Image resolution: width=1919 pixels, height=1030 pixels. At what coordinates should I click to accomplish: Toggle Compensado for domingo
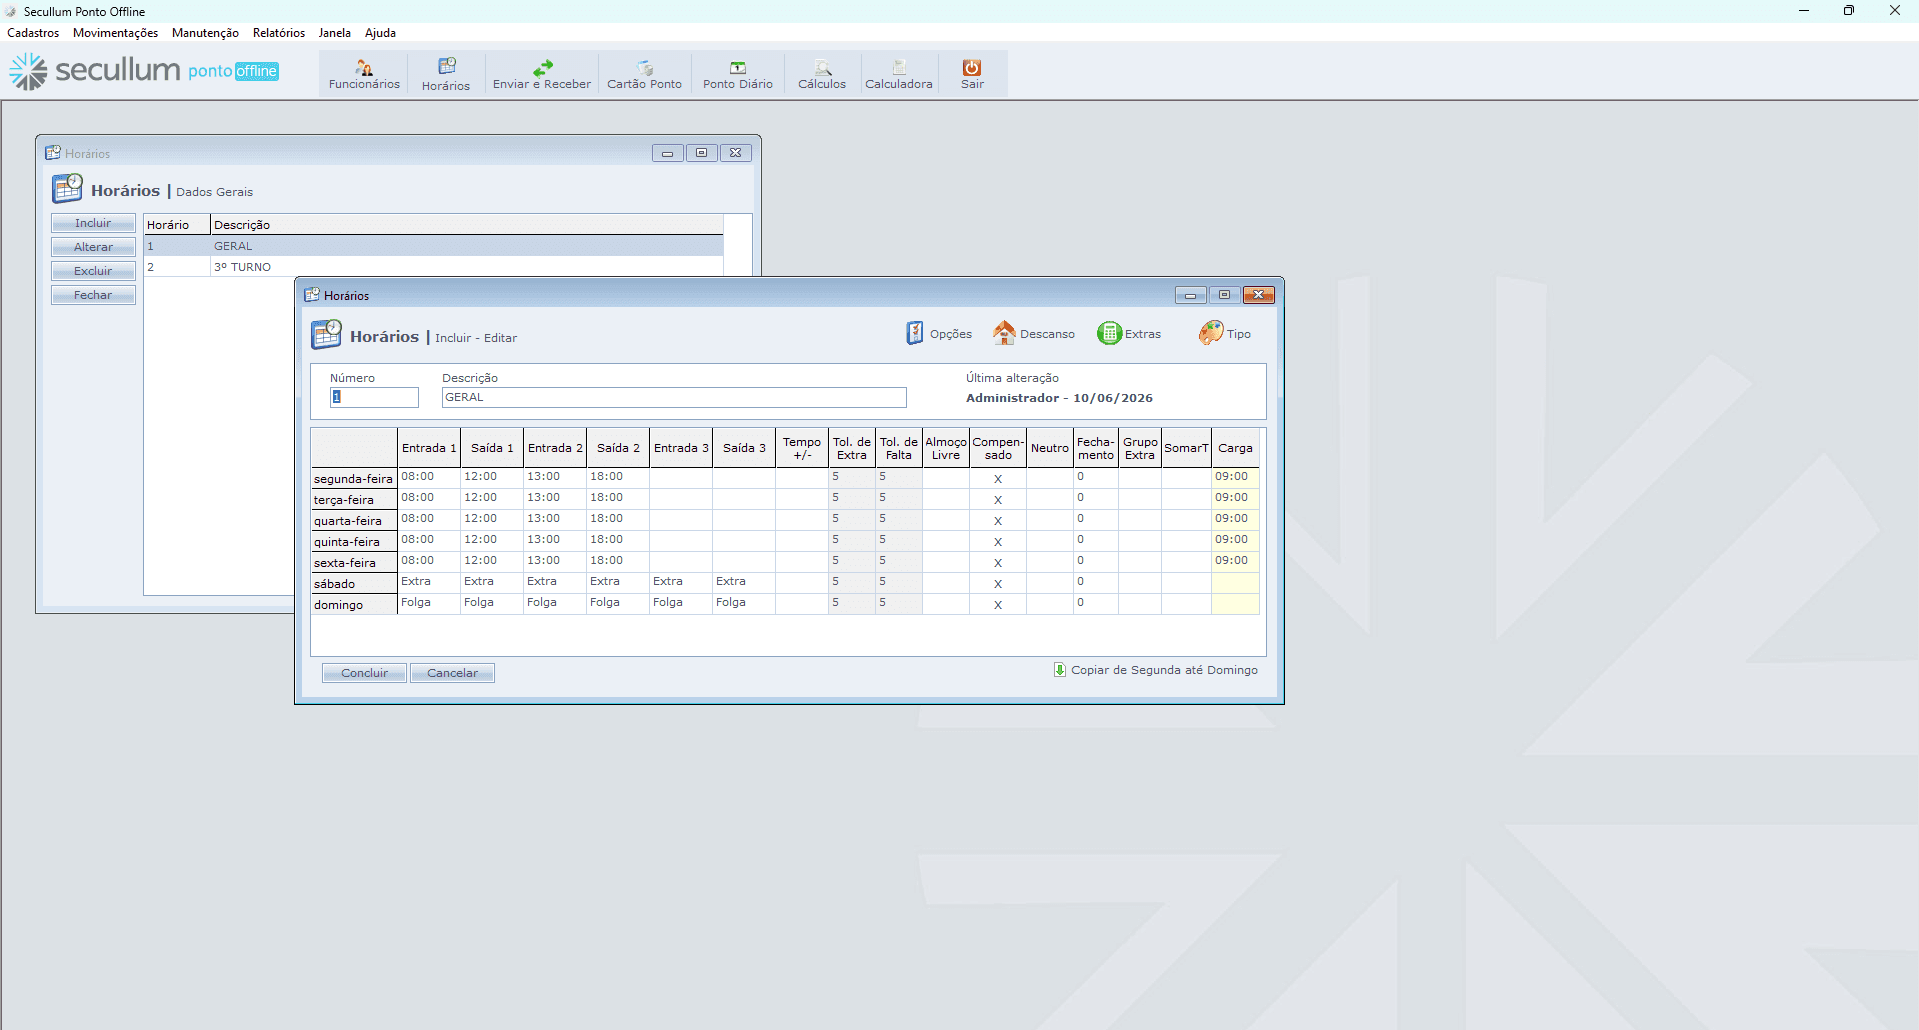[x=998, y=604]
